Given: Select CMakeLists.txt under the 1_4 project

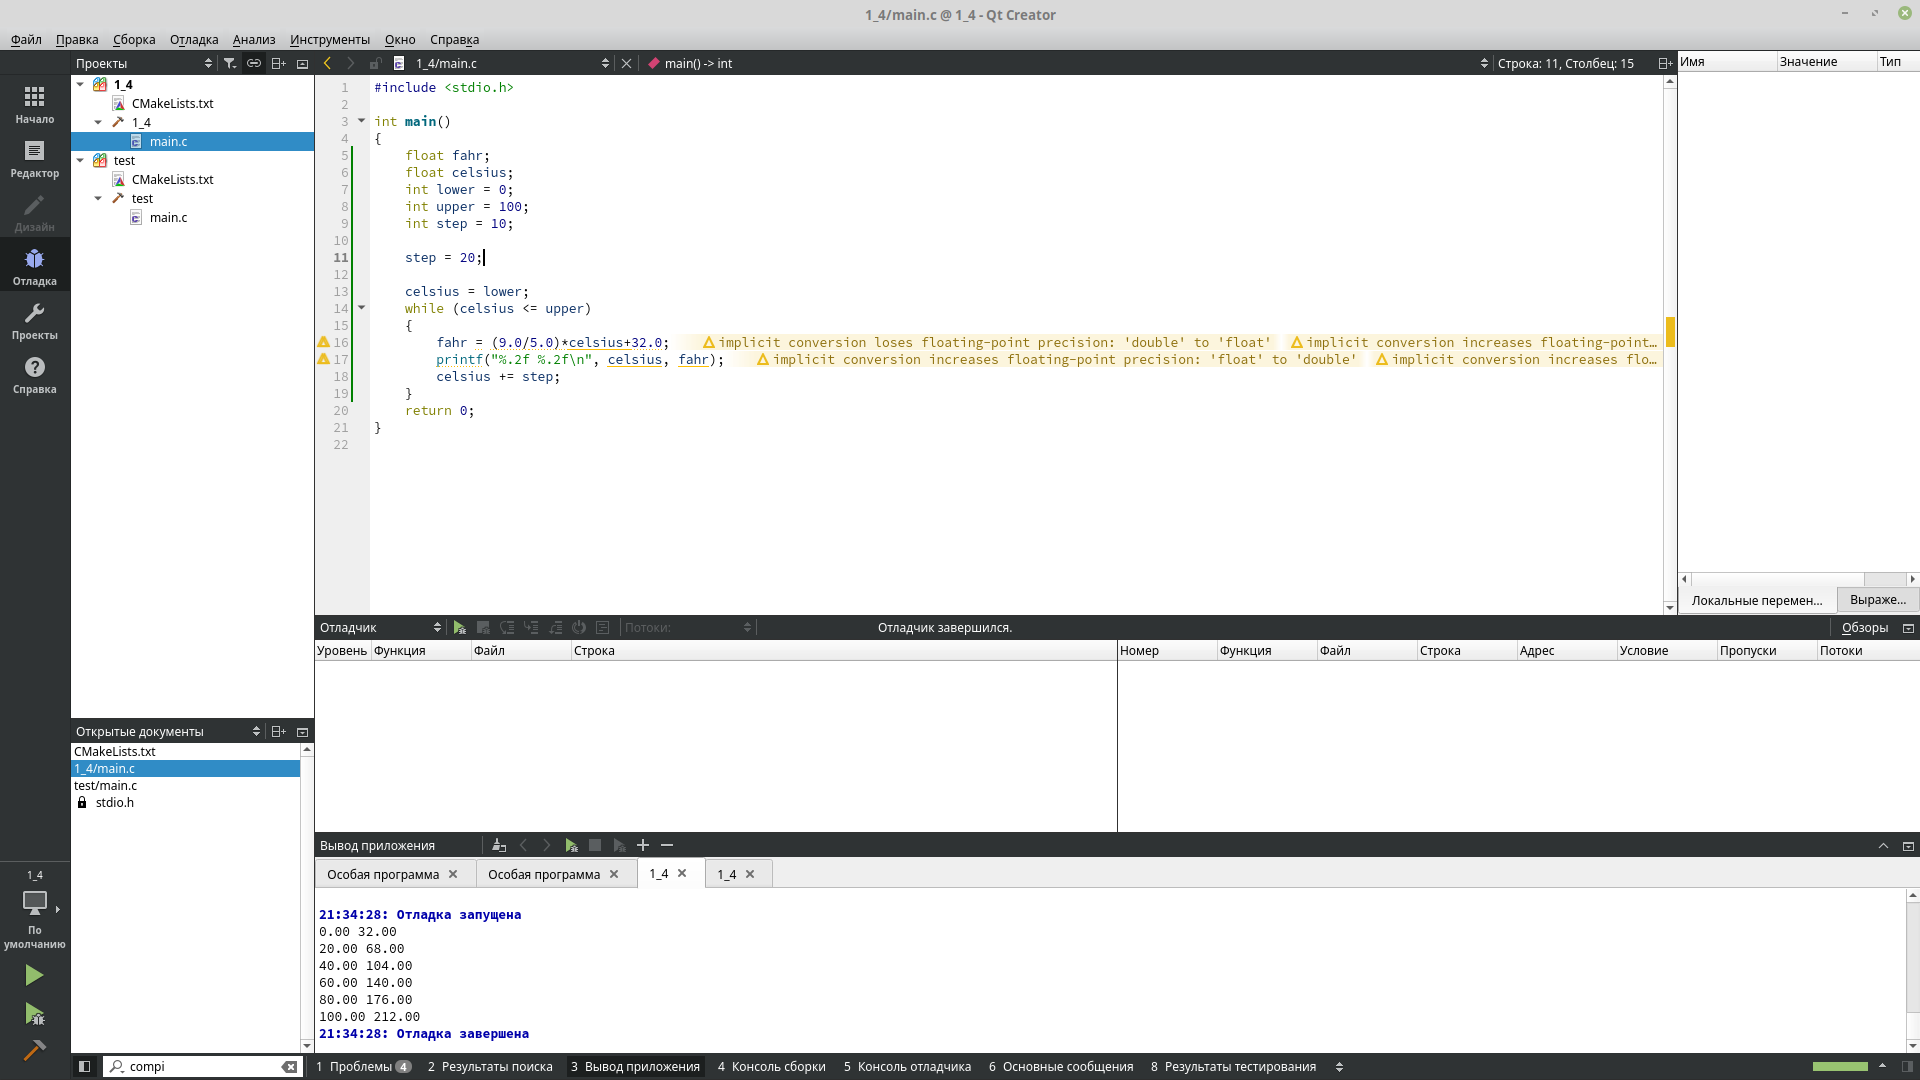Looking at the screenshot, I should (172, 103).
